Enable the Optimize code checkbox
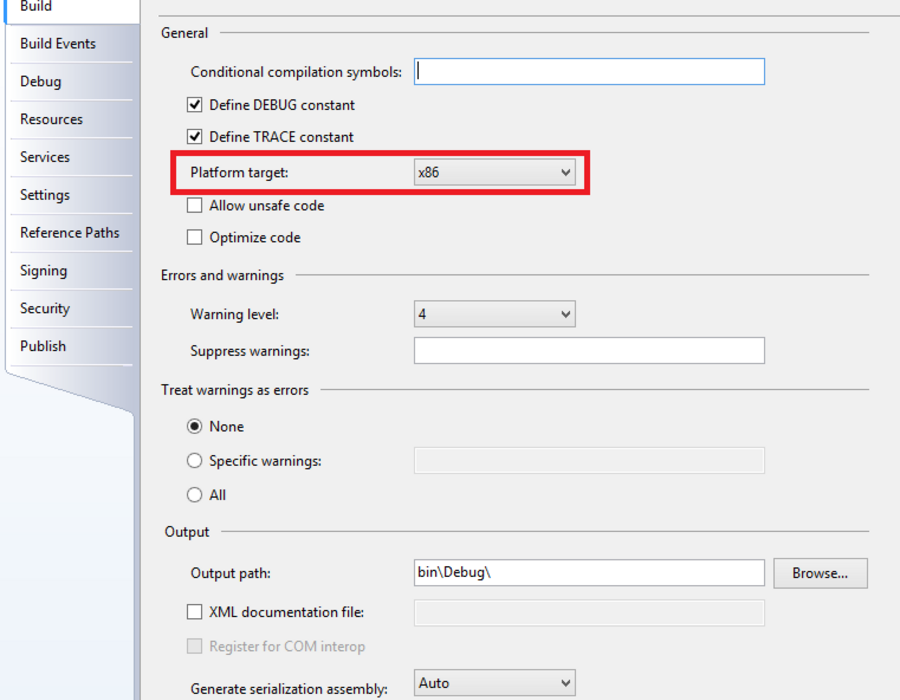 [195, 238]
